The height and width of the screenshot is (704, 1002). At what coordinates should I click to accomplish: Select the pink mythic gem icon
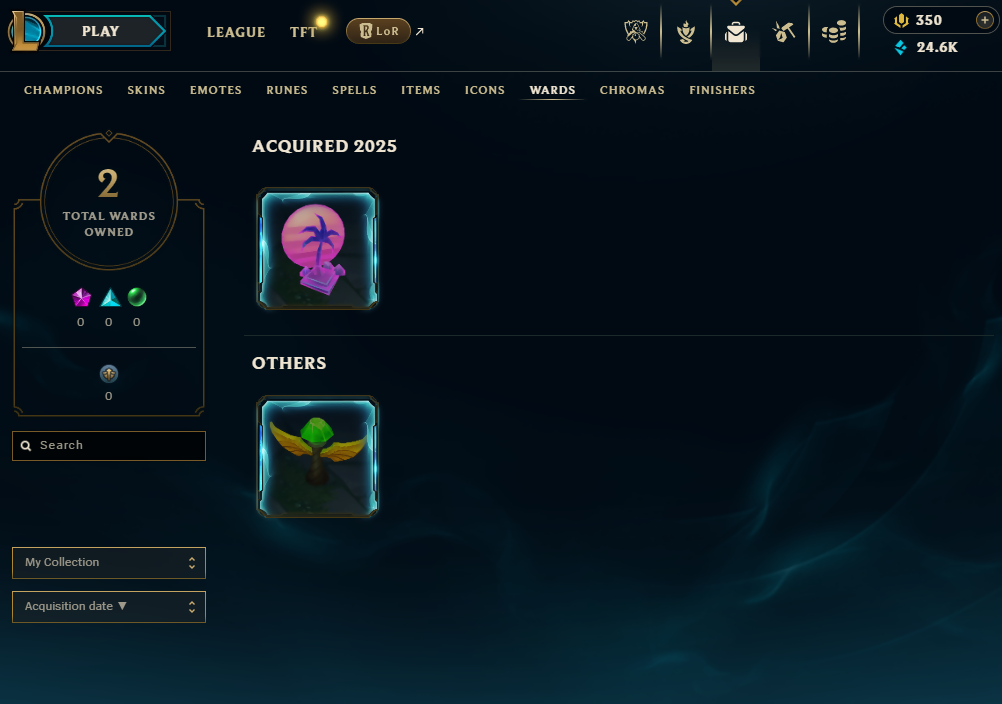(x=81, y=297)
